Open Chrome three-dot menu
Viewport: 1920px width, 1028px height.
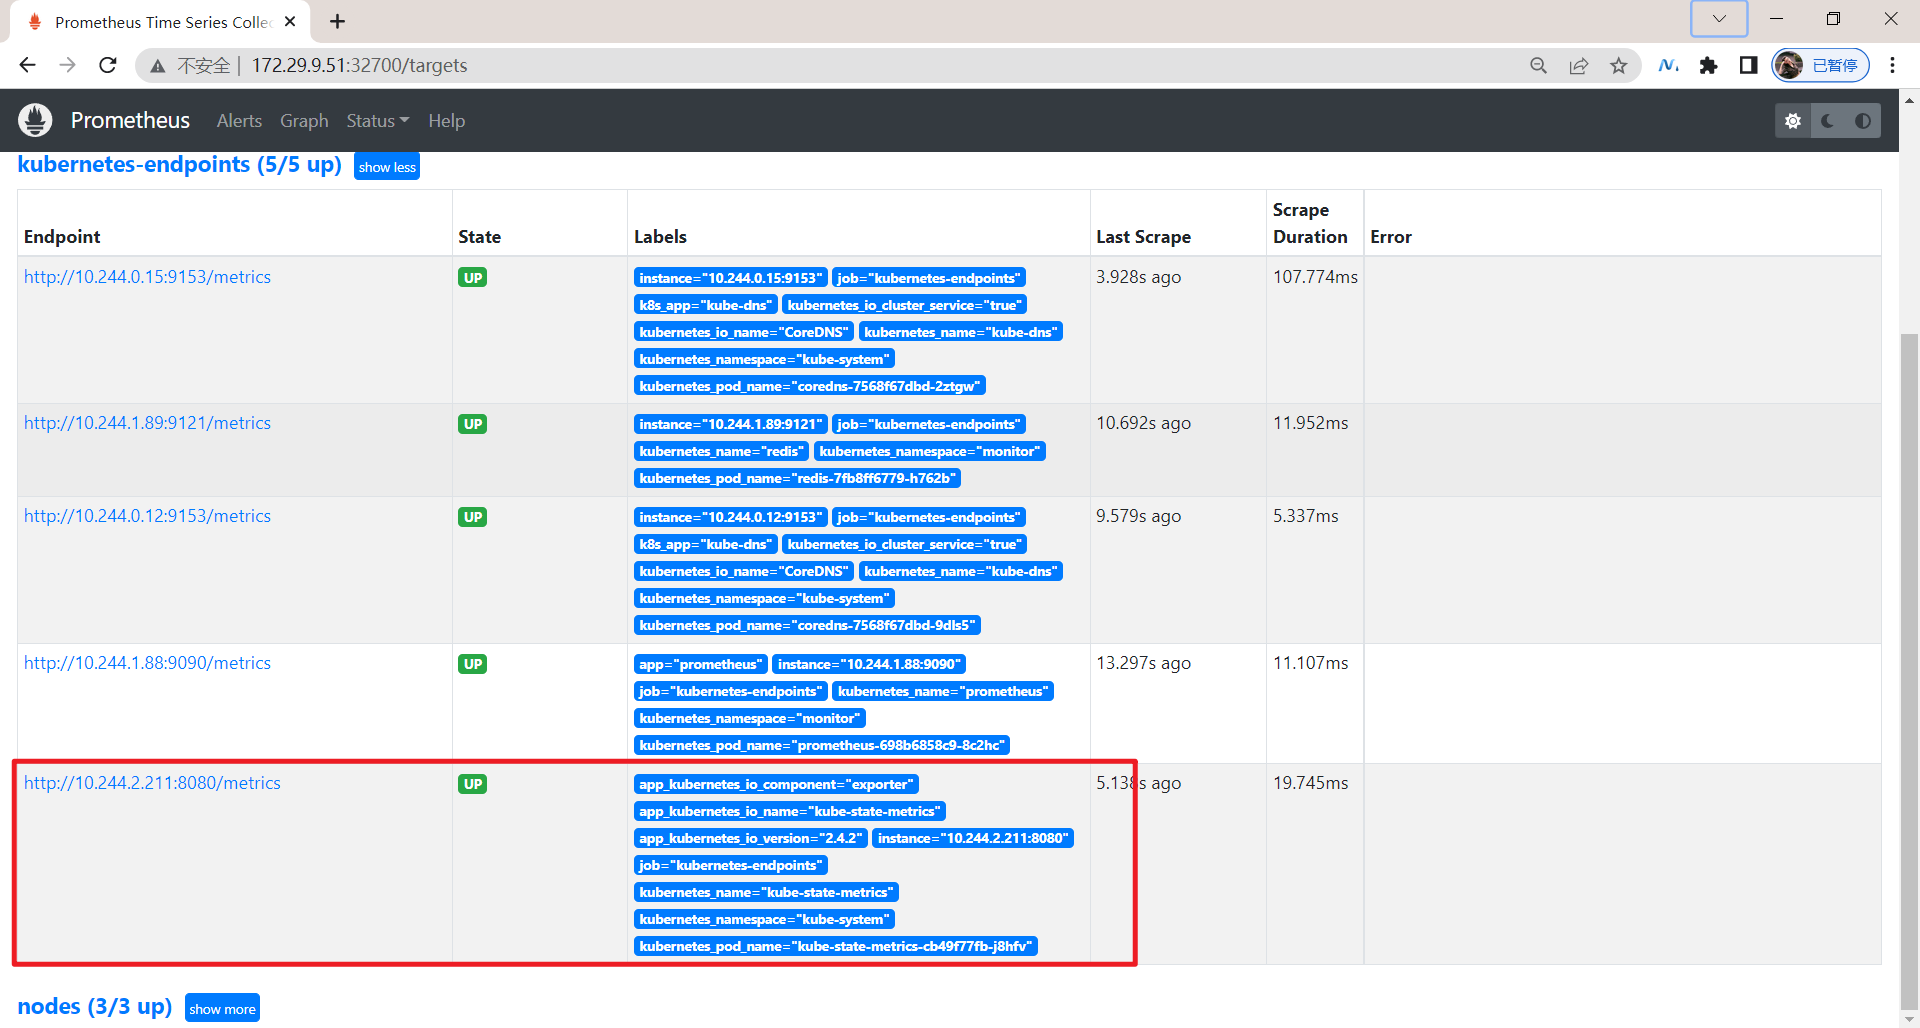[1892, 65]
